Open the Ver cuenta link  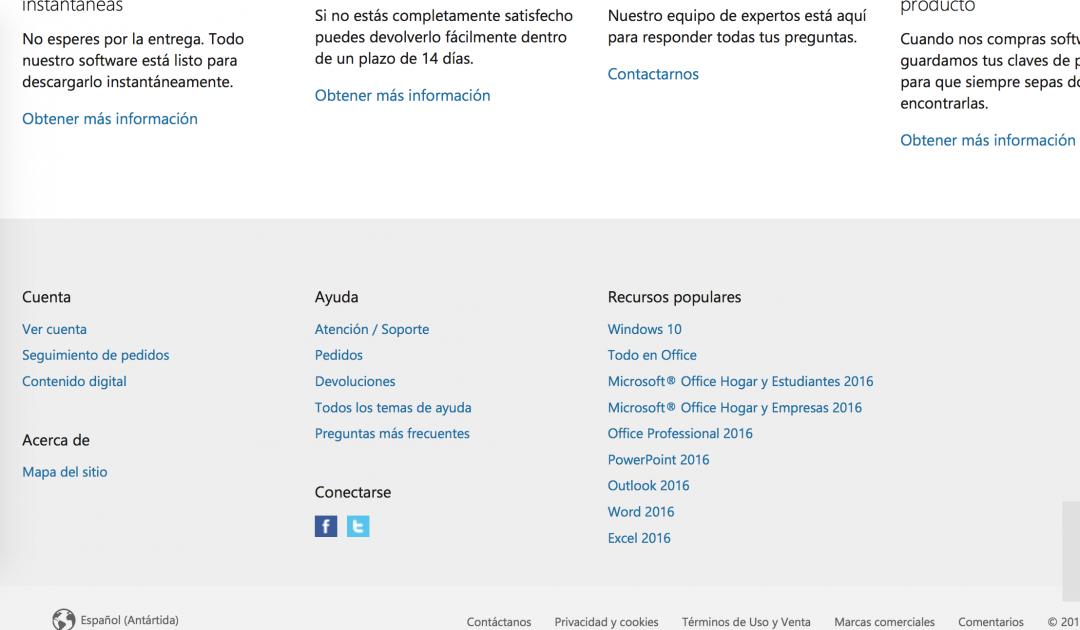point(54,329)
